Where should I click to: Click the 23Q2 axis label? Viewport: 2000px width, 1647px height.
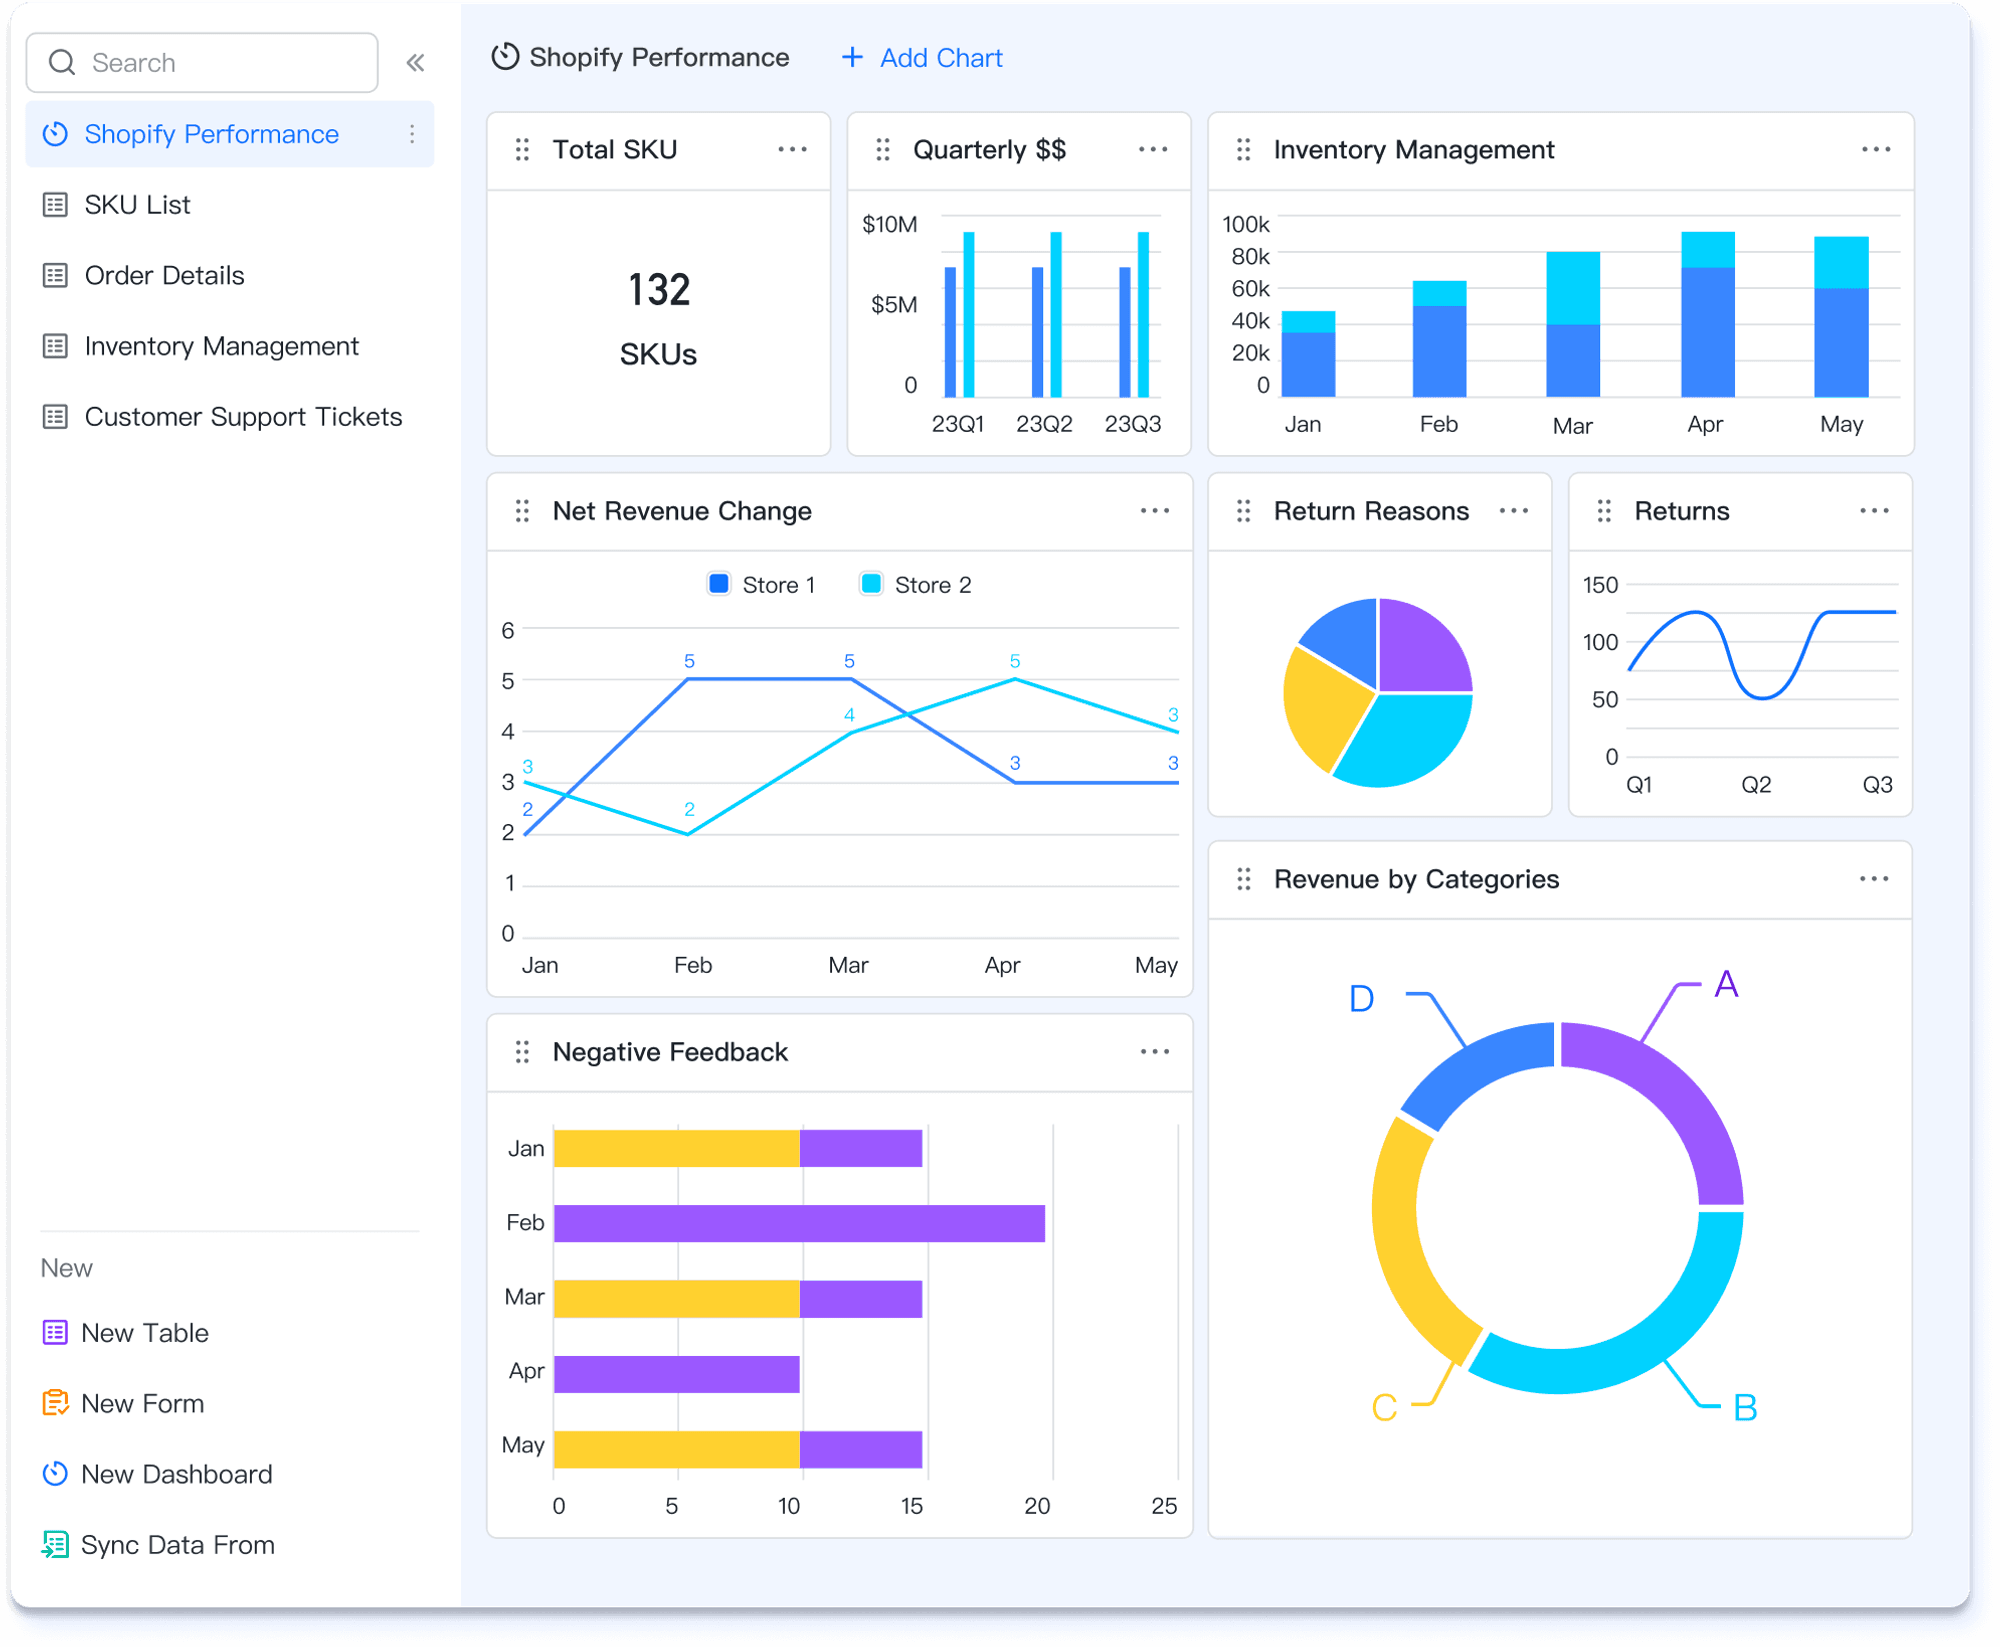pyautogui.click(x=1044, y=424)
